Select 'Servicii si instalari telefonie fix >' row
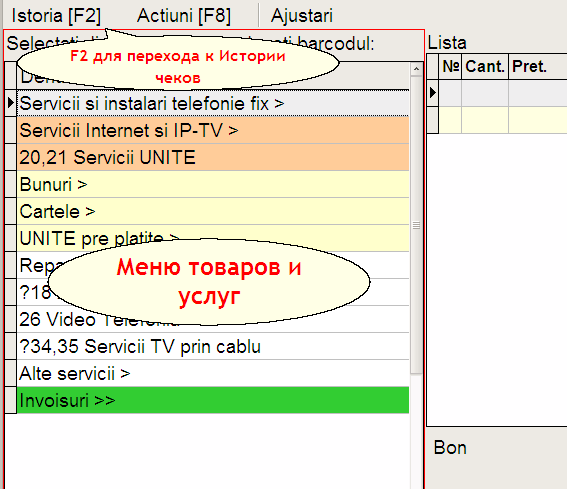Viewport: 567px width, 489px height. pyautogui.click(x=213, y=103)
